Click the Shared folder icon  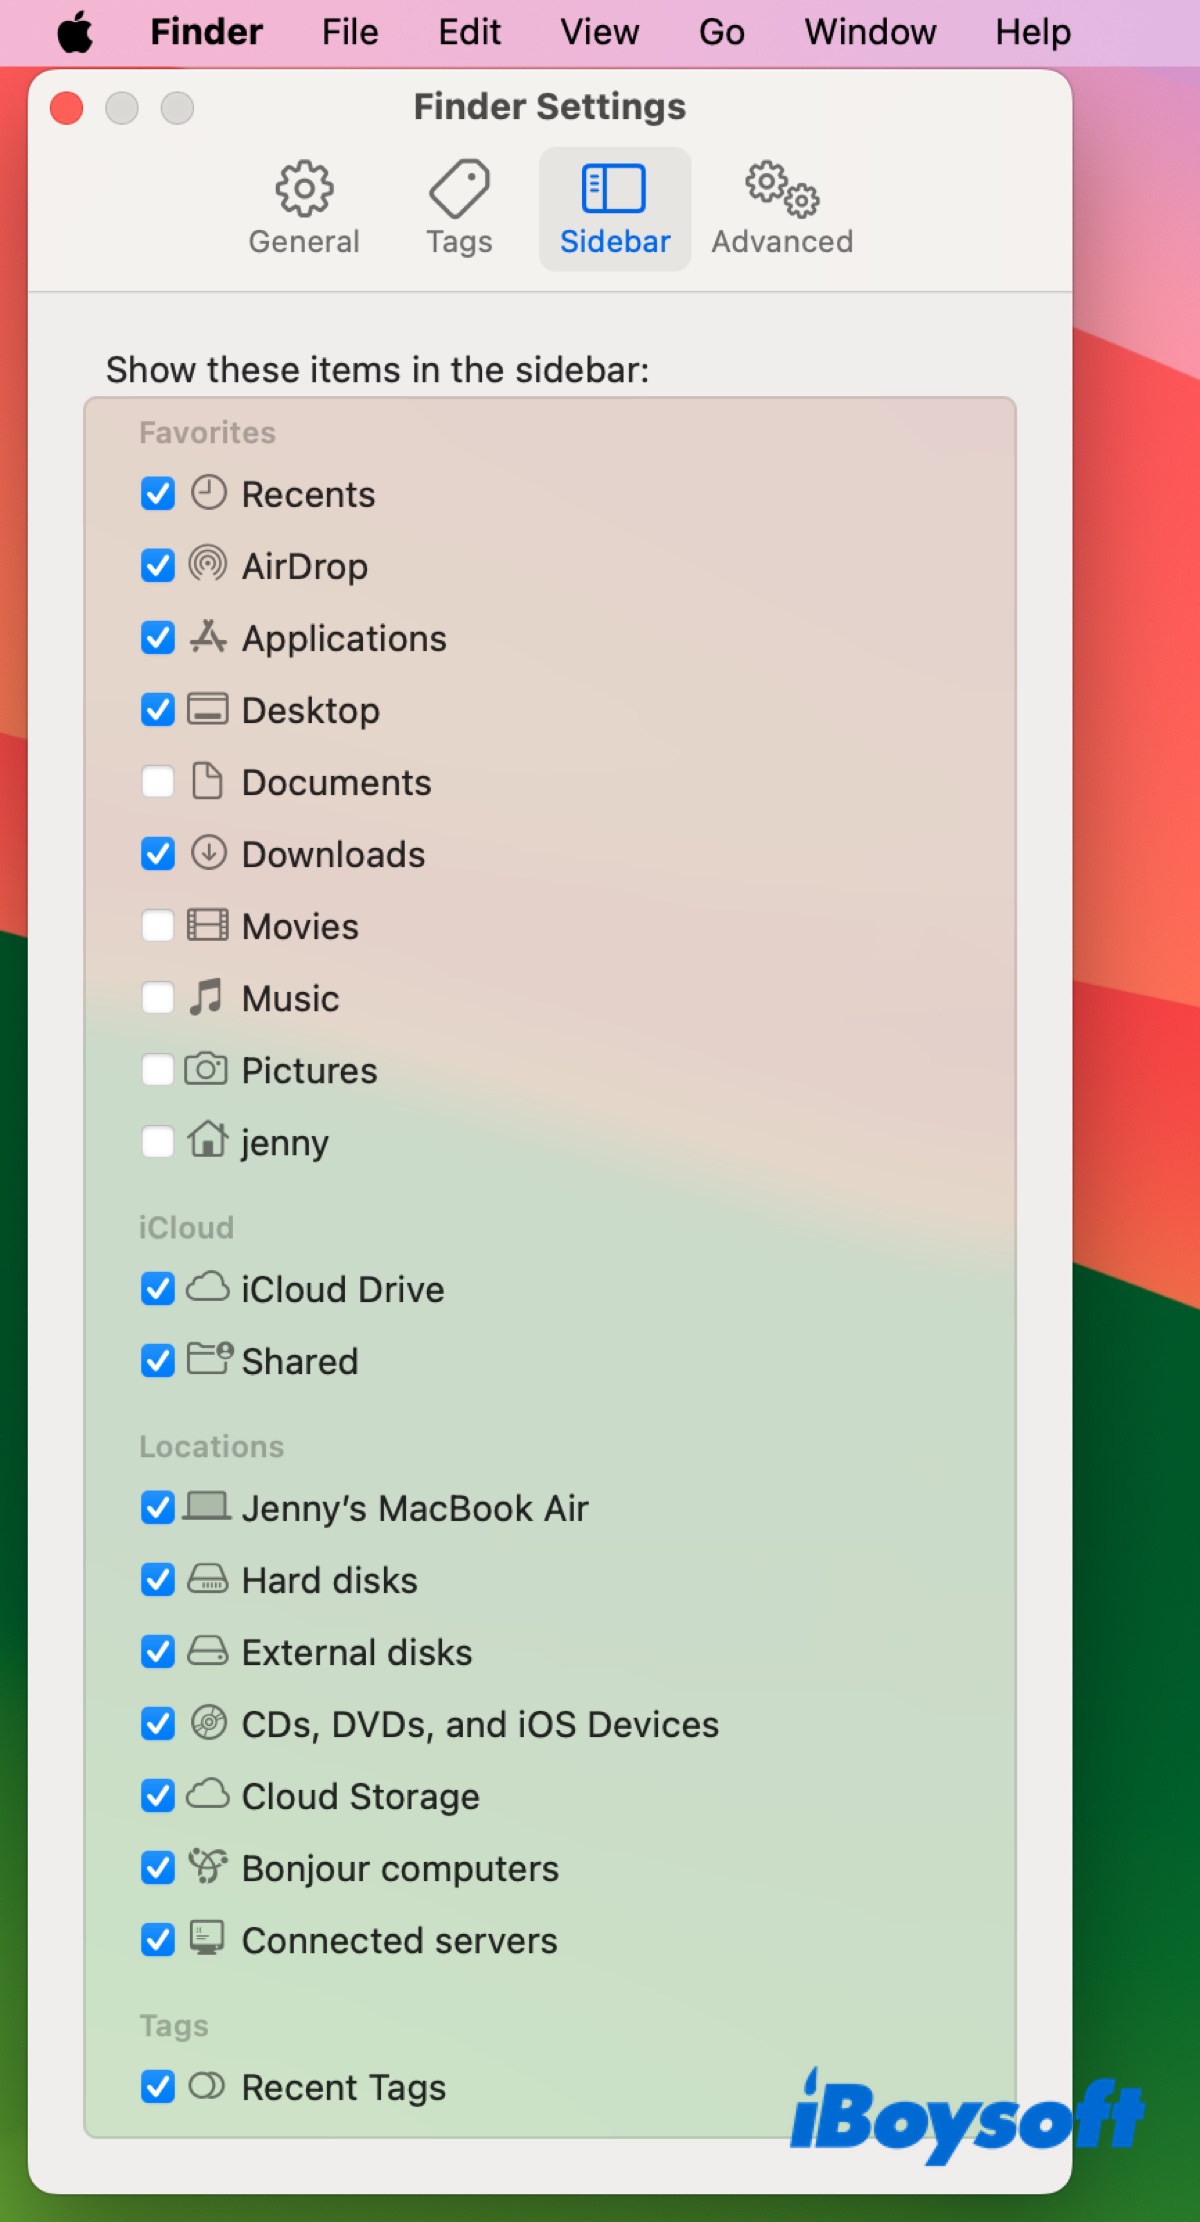coord(210,1359)
